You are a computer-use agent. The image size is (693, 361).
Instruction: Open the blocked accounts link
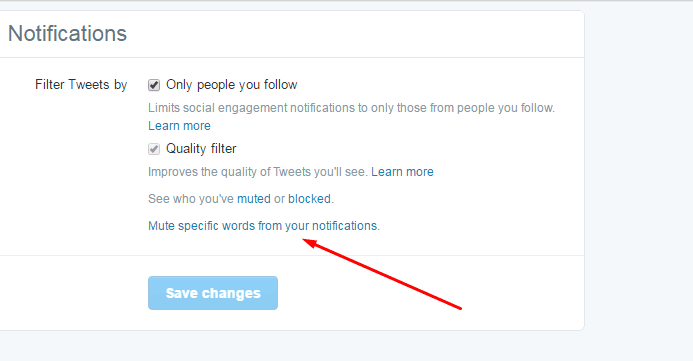pos(309,199)
